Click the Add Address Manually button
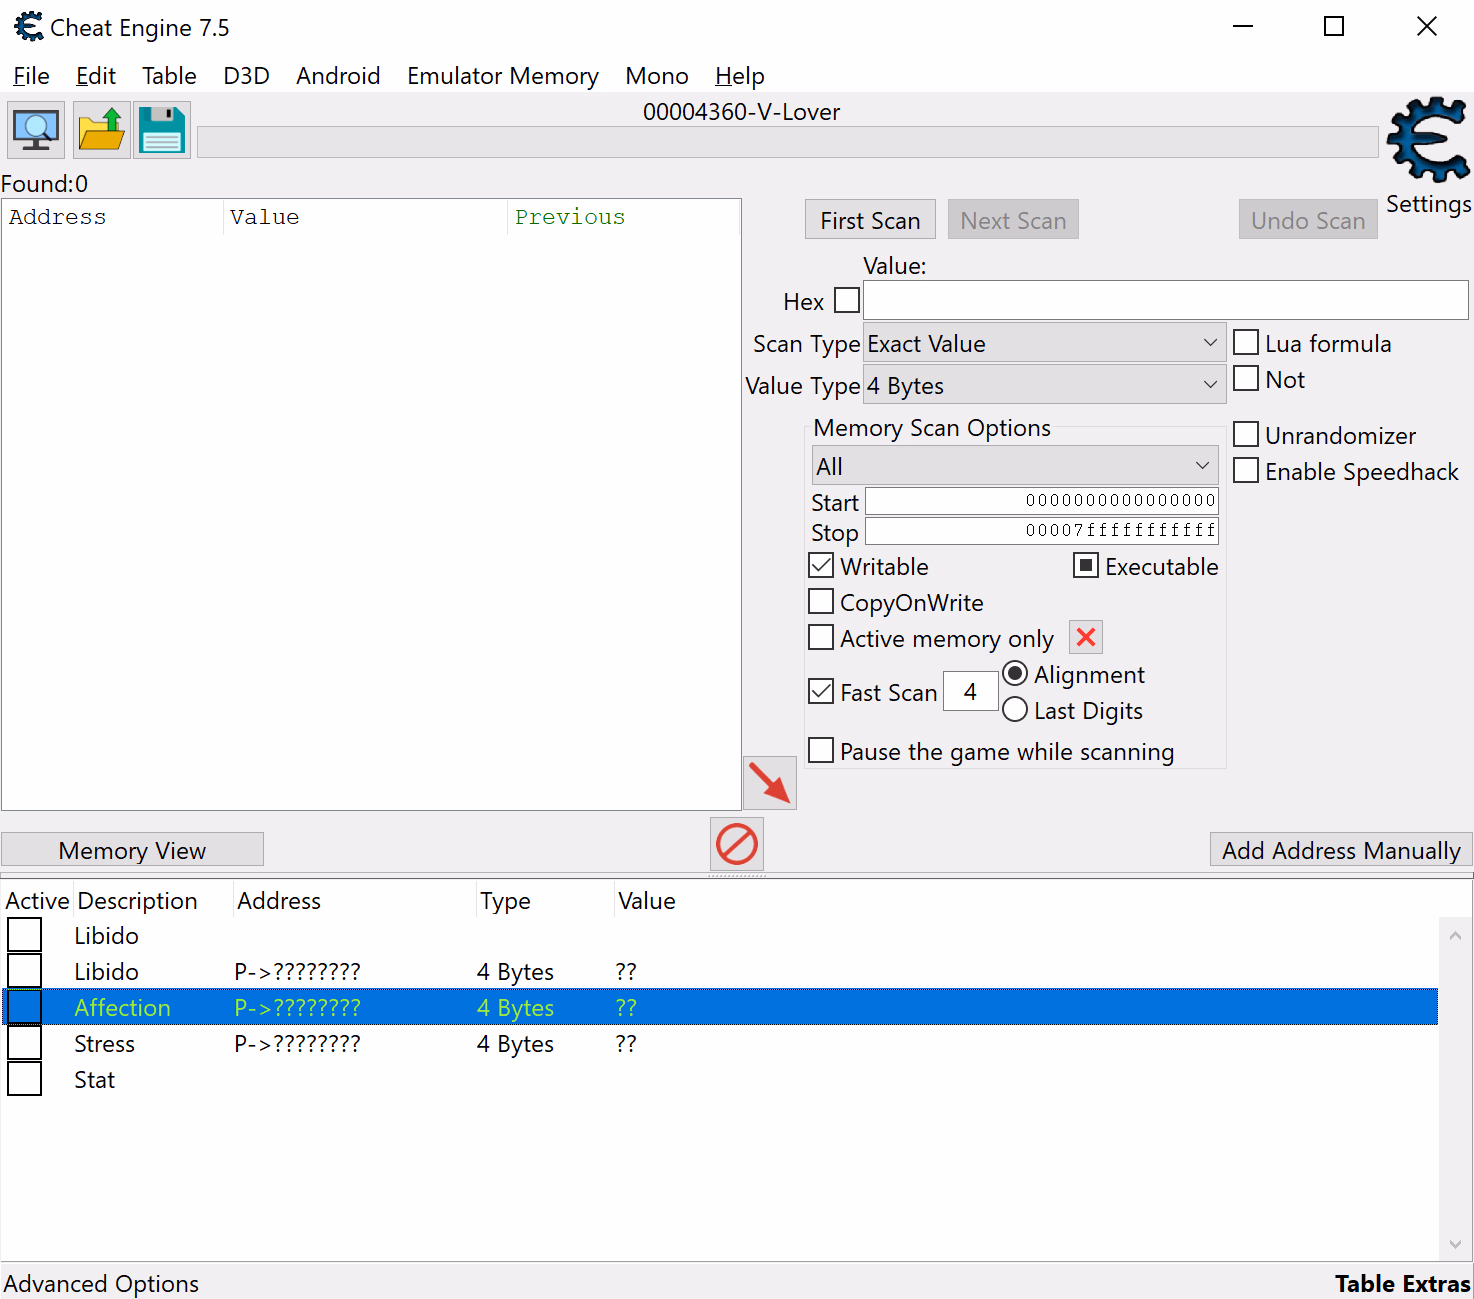The width and height of the screenshot is (1474, 1299). [1340, 850]
